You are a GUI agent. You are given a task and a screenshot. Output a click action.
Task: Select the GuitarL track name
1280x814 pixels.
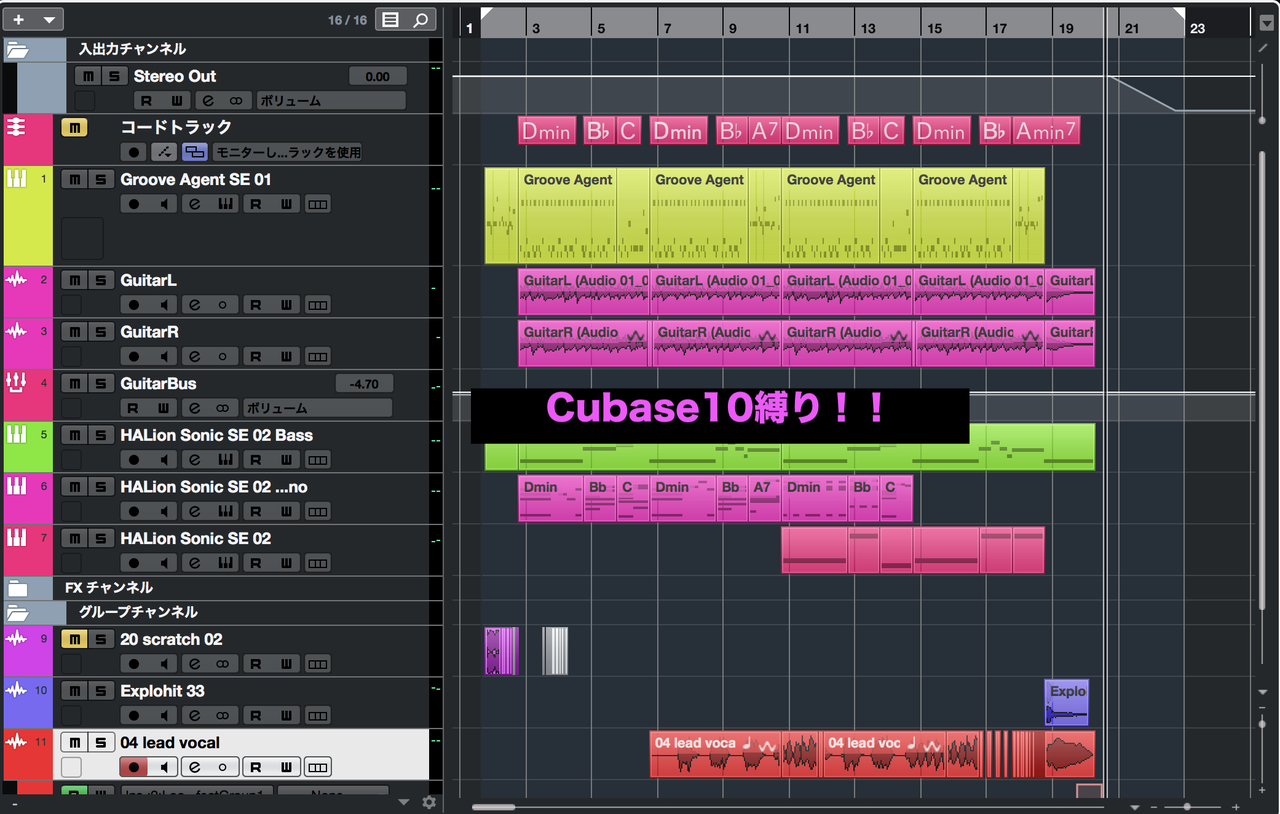[148, 281]
